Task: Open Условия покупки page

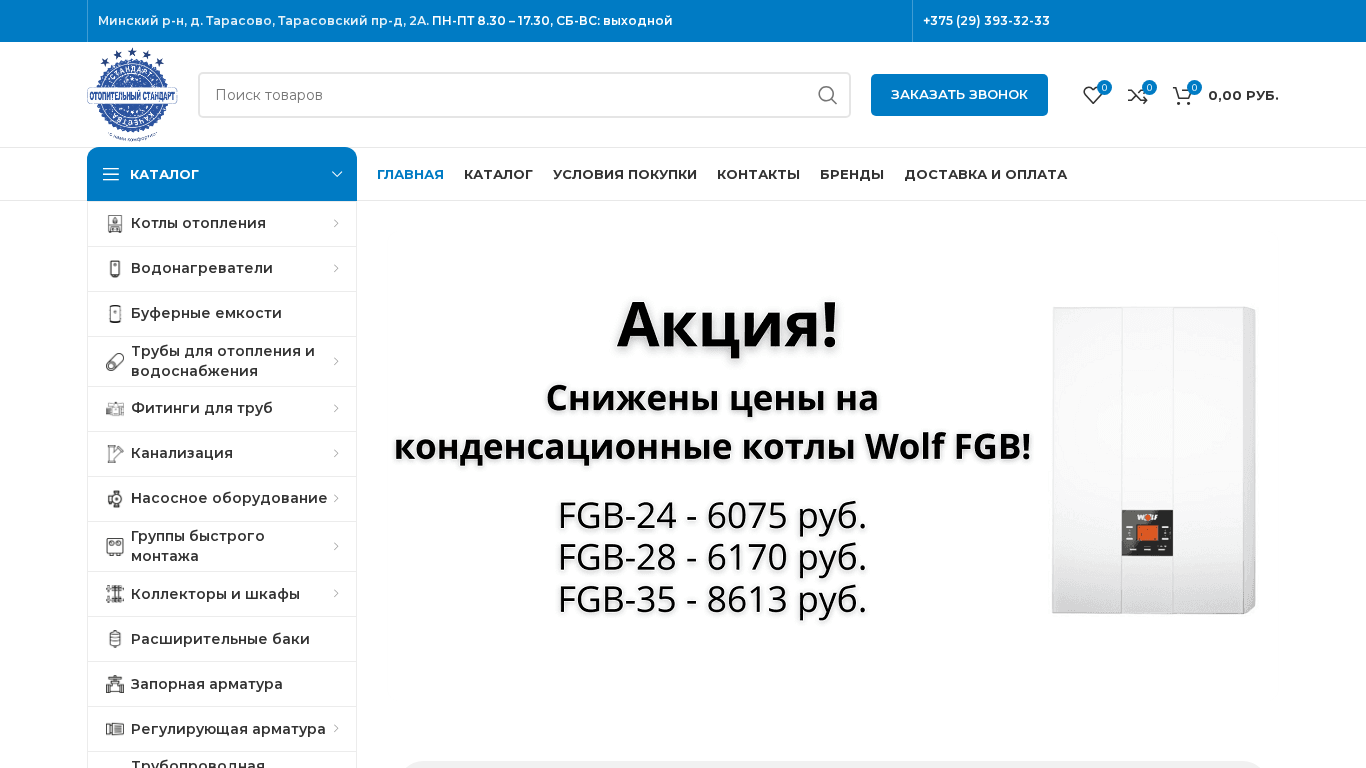Action: tap(625, 174)
